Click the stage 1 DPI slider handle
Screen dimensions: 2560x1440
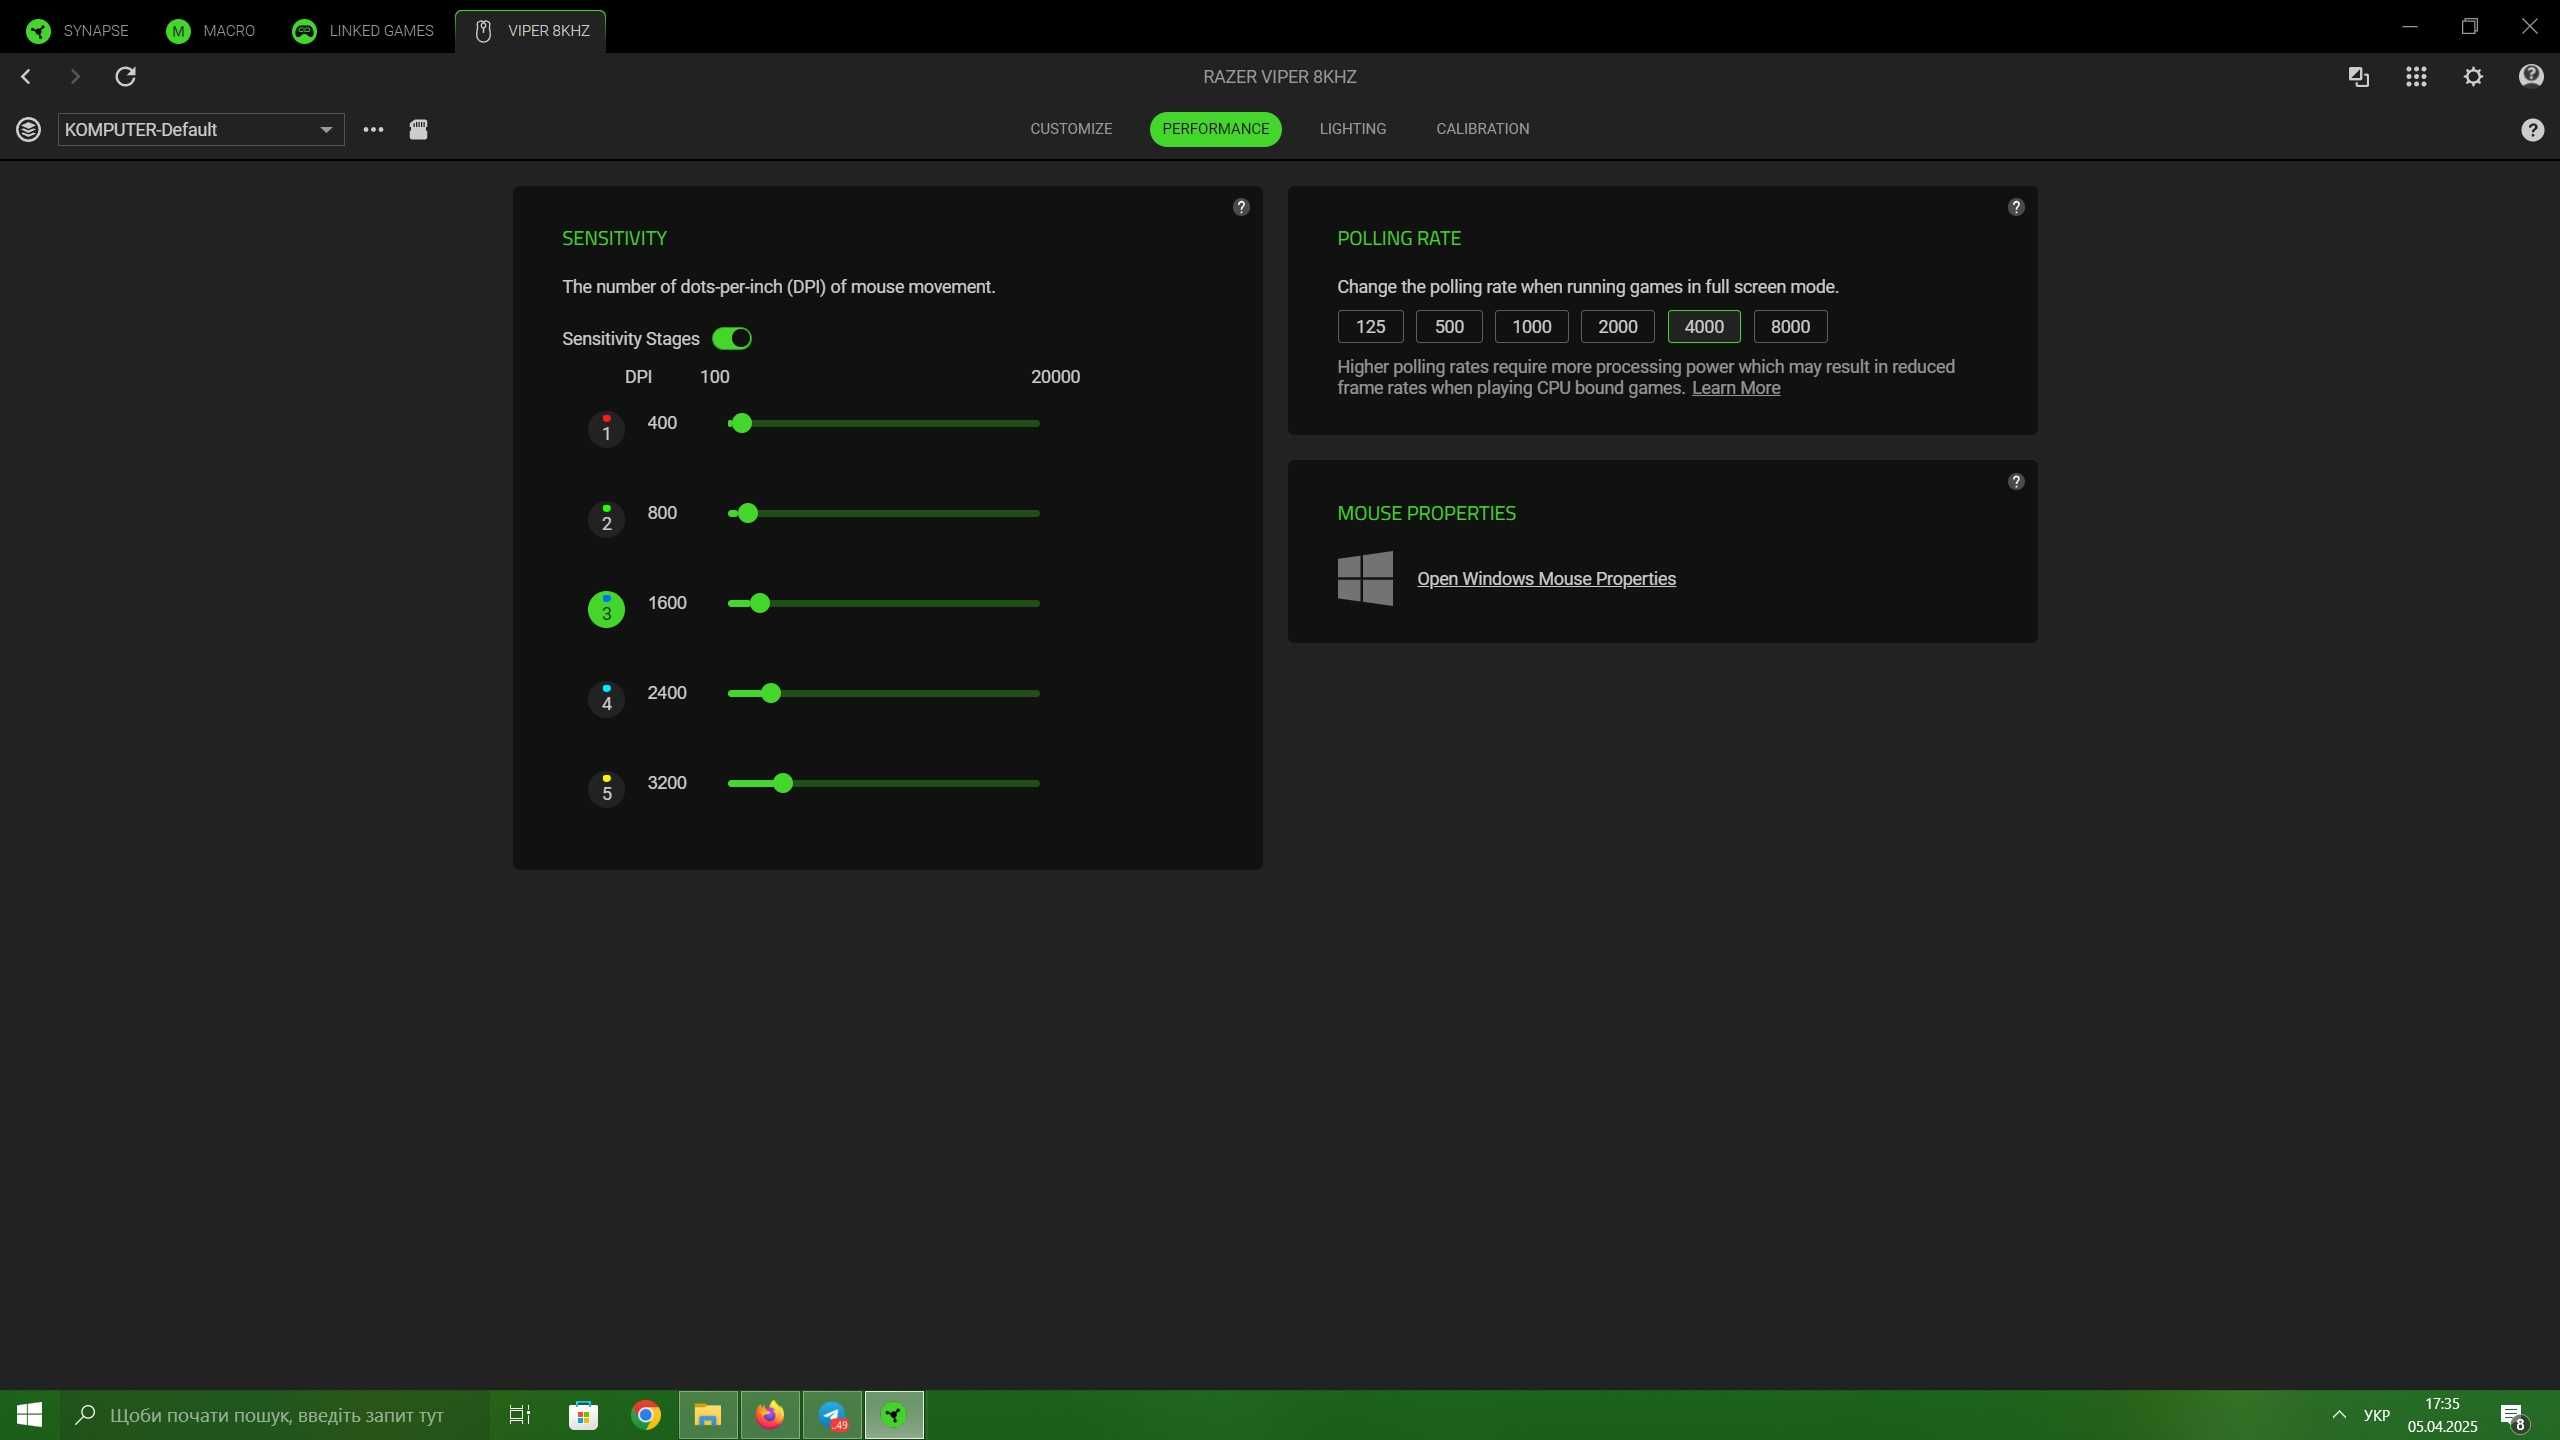click(x=741, y=424)
